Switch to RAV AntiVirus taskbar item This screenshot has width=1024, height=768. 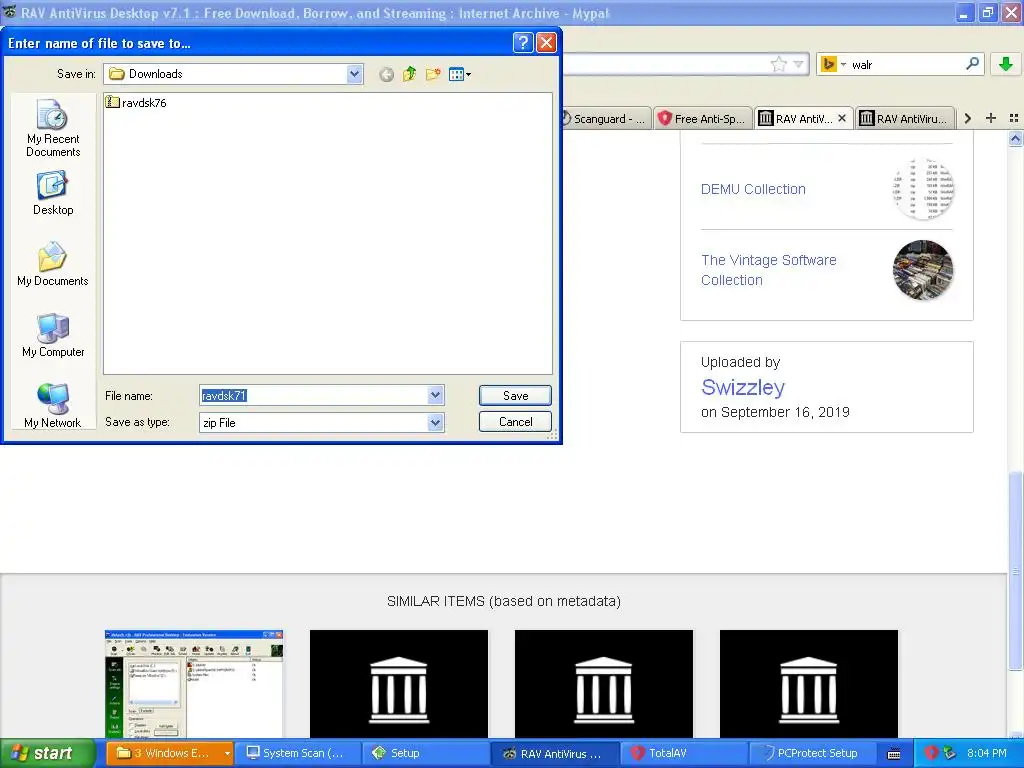click(553, 753)
